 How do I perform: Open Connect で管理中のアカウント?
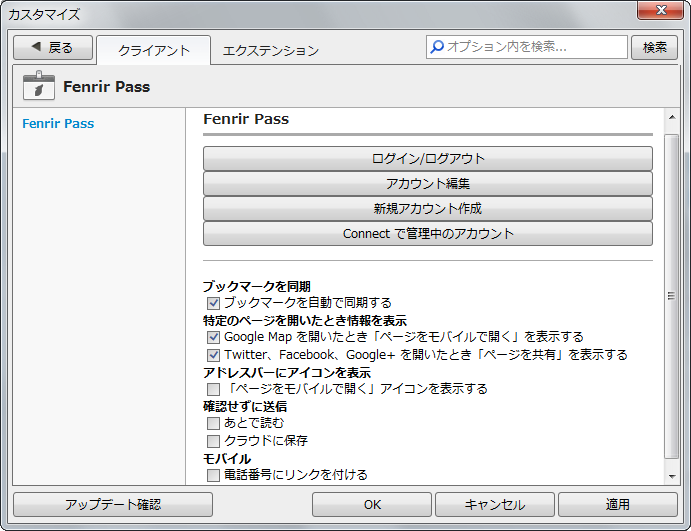428,234
